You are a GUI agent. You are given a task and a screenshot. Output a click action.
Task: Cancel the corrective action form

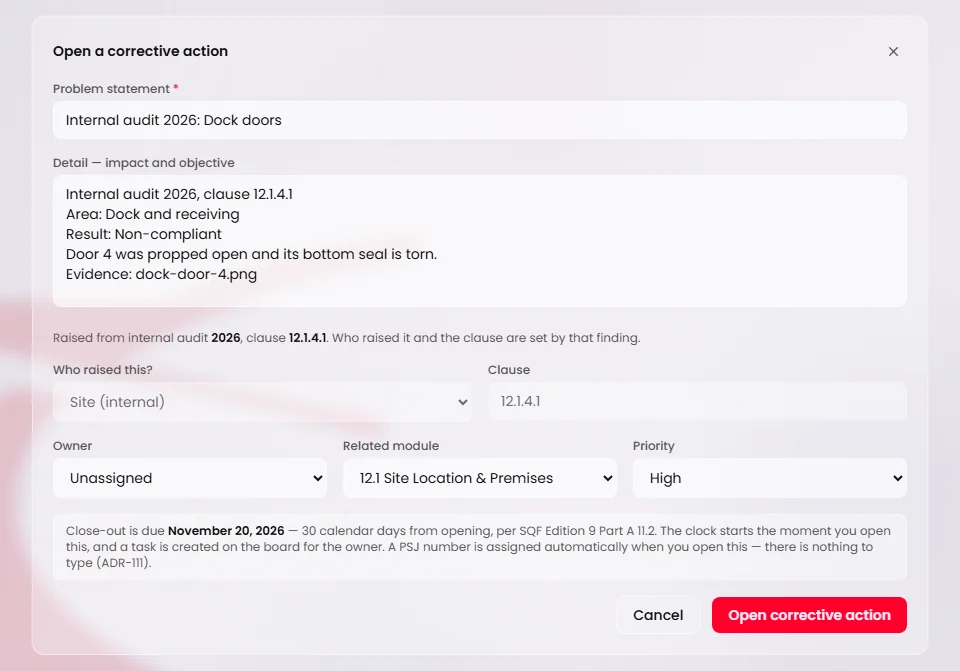click(658, 615)
